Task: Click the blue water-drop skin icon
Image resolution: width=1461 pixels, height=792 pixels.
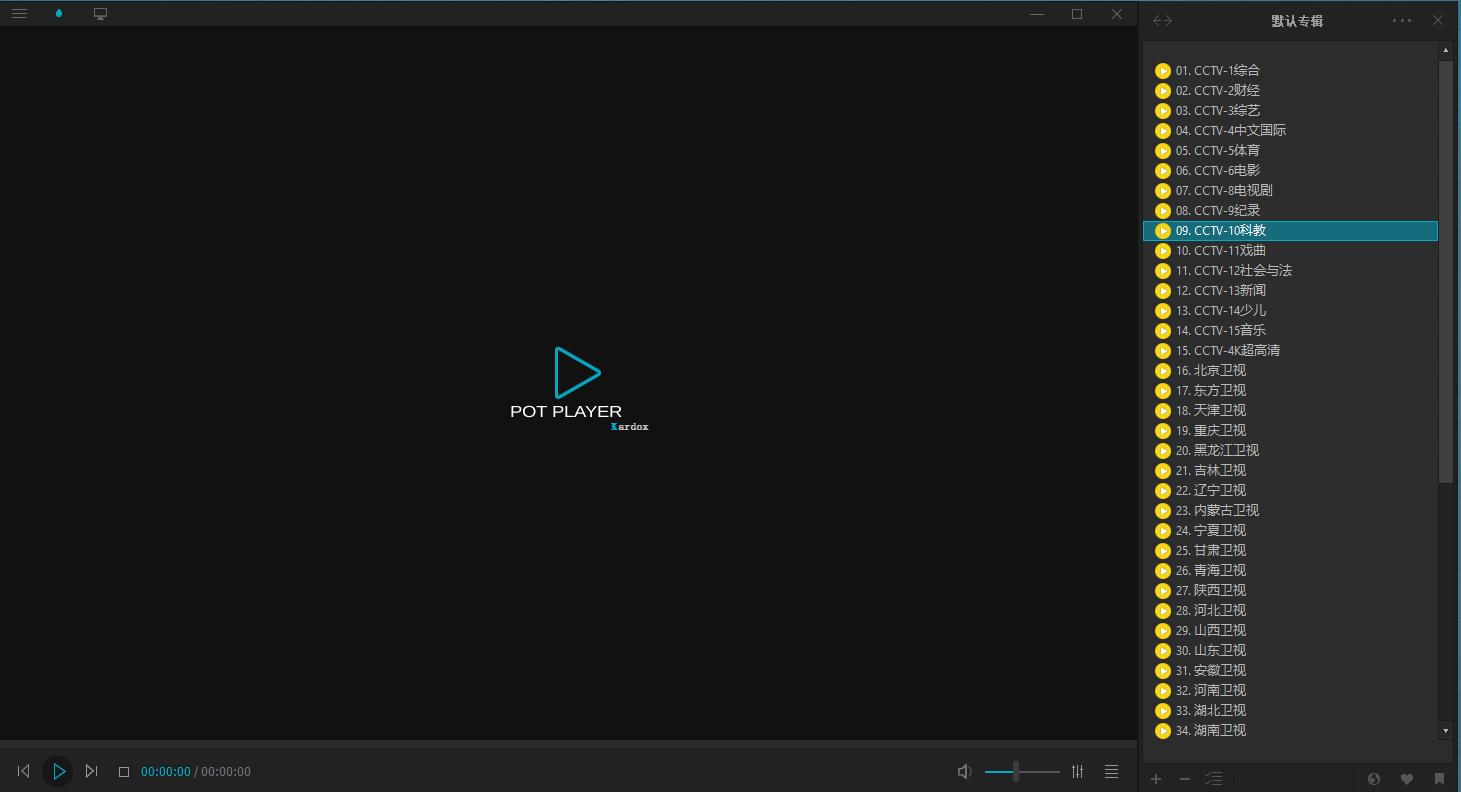Action: coord(59,14)
